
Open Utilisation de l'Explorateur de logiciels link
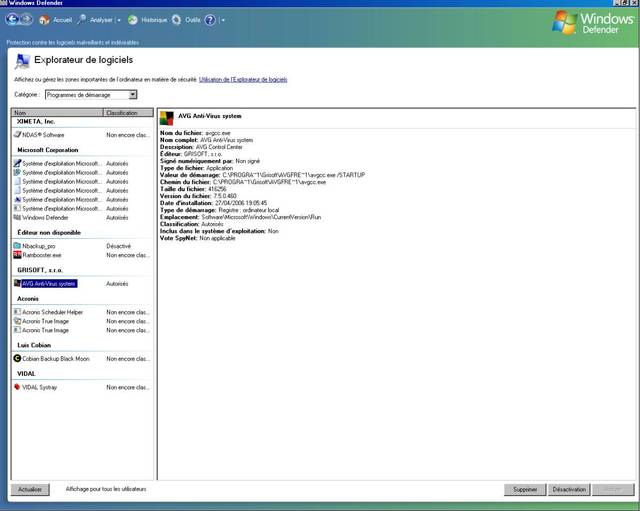244,77
